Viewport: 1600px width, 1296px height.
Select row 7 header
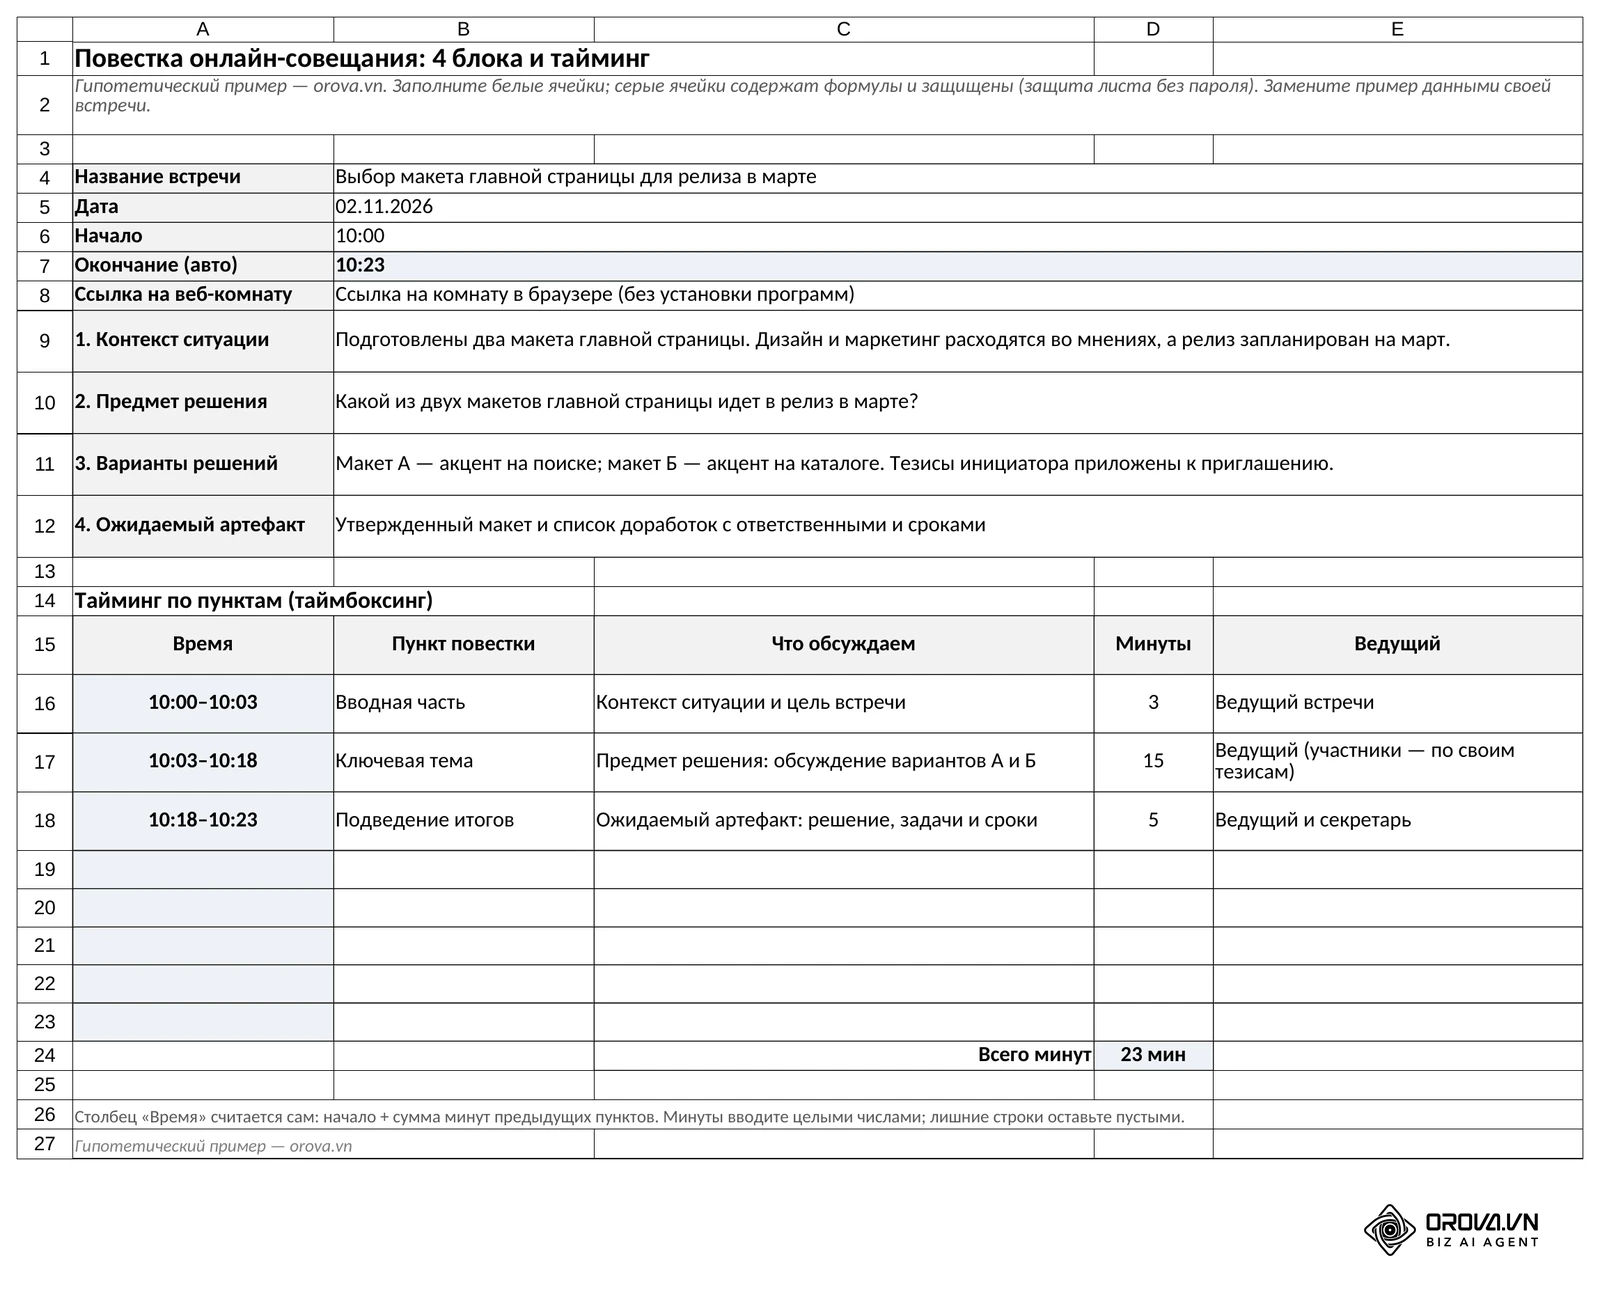45,266
